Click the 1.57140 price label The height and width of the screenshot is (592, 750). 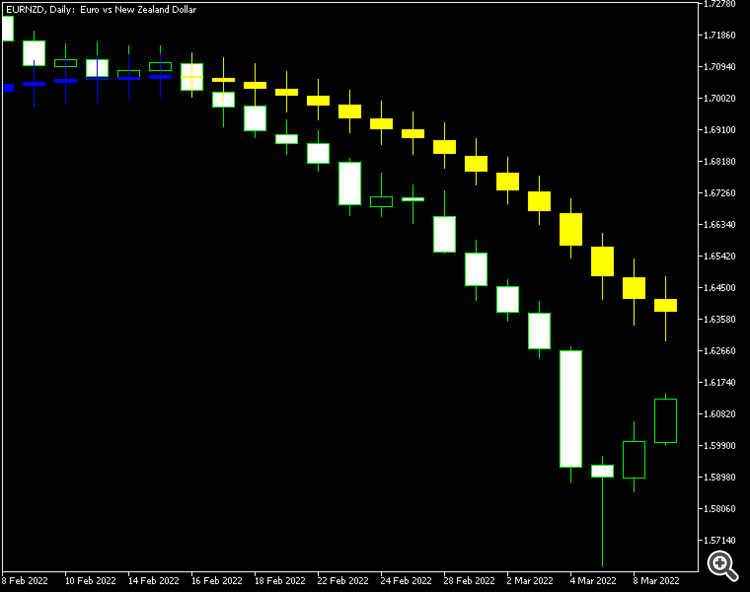pyautogui.click(x=720, y=540)
